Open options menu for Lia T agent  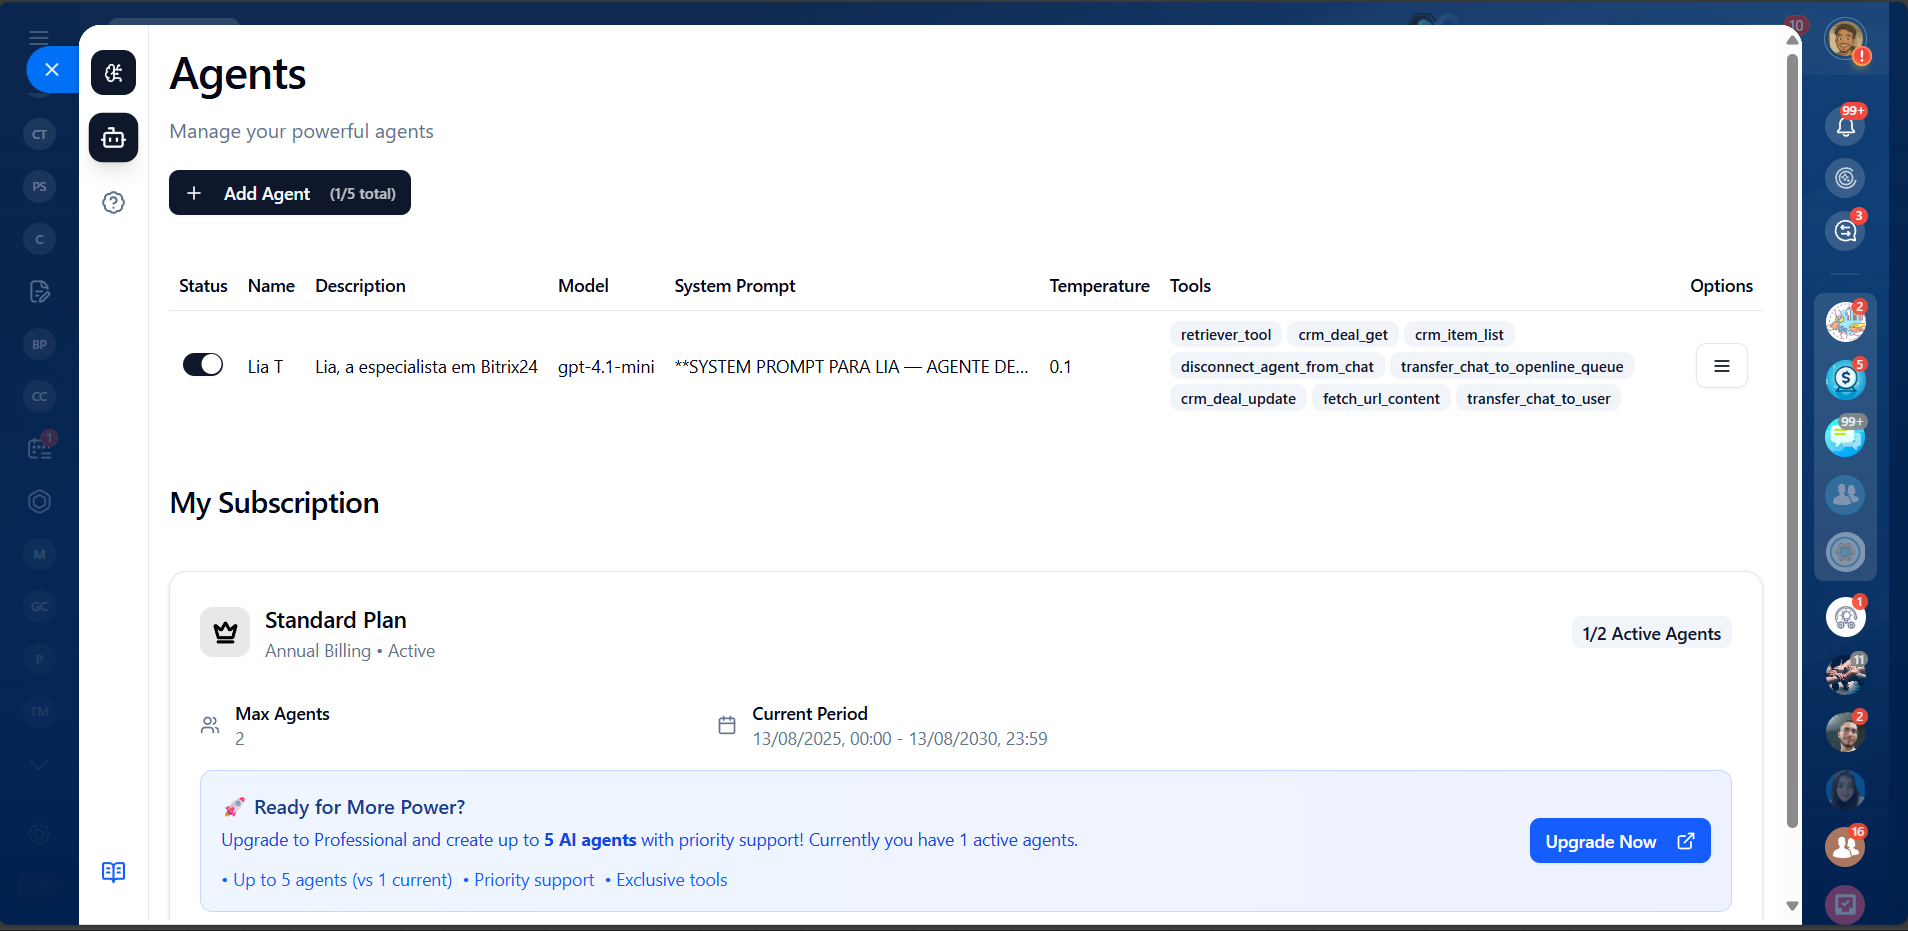1721,366
